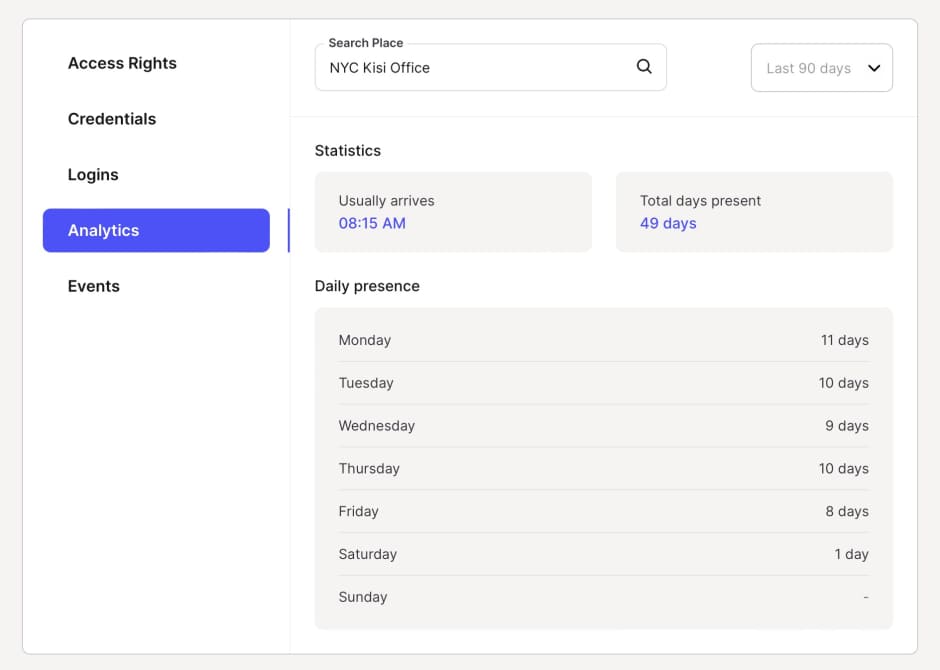Click the 9 days value for Wednesday
The height and width of the screenshot is (670, 940).
tap(846, 425)
